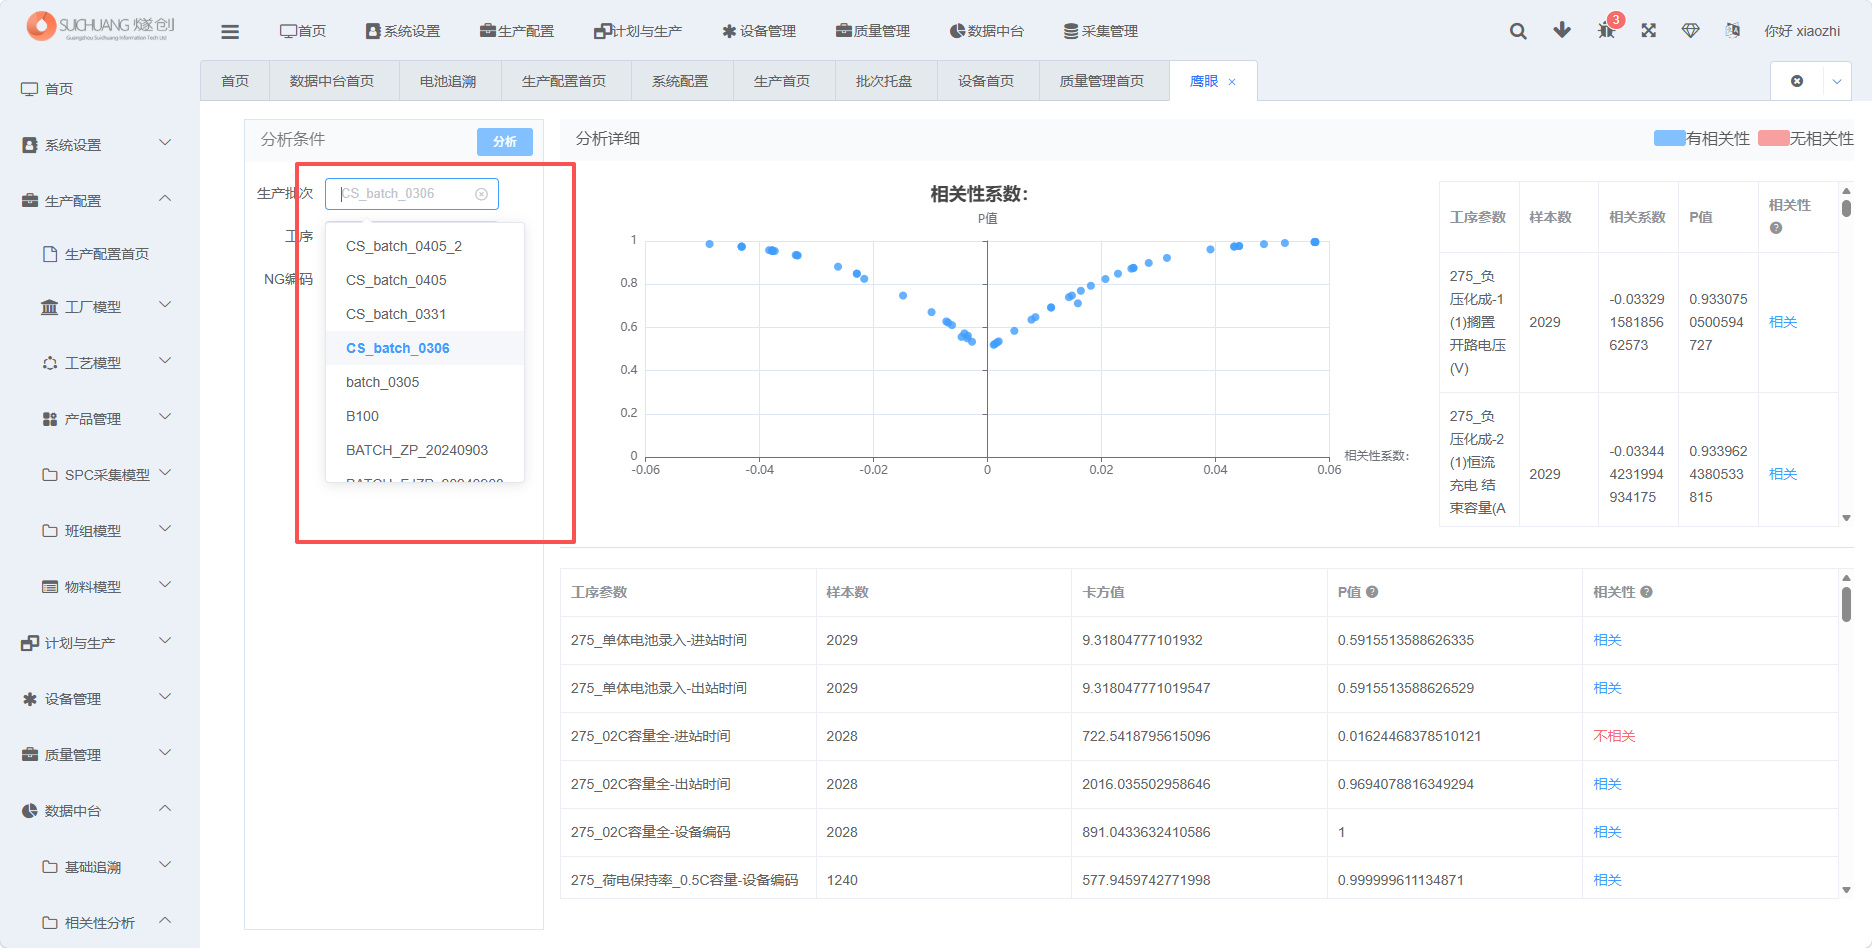Image resolution: width=1872 pixels, height=948 pixels.
Task: Open 数据中台 in the top menu
Action: coord(986,31)
